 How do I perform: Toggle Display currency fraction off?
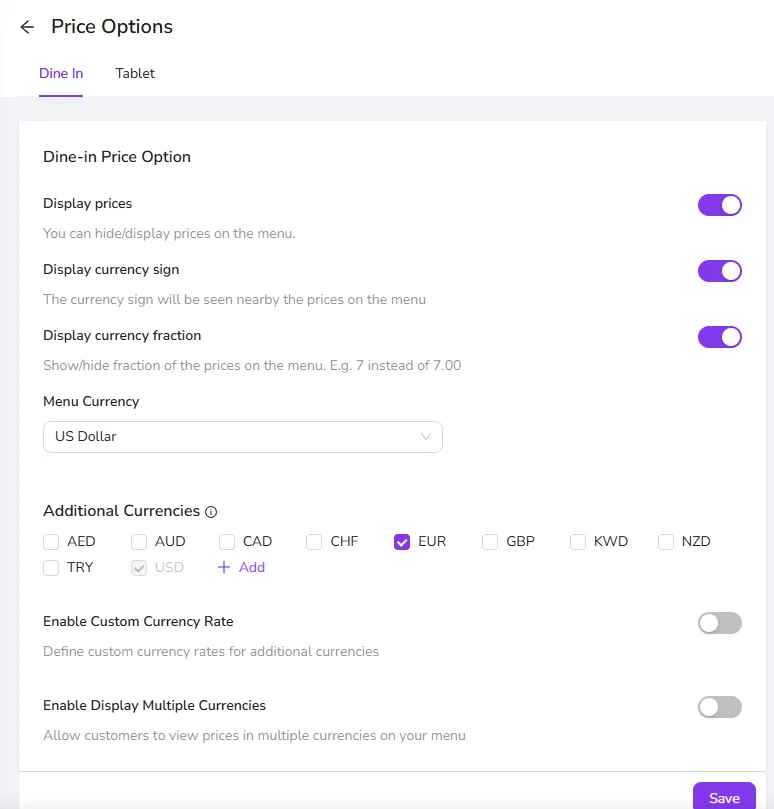tap(720, 337)
